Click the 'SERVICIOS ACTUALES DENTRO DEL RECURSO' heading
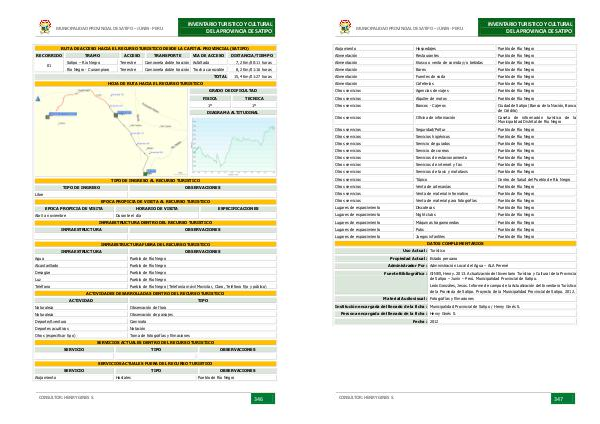Image resolution: width=600 pixels, height=424 pixels. (x=155, y=343)
